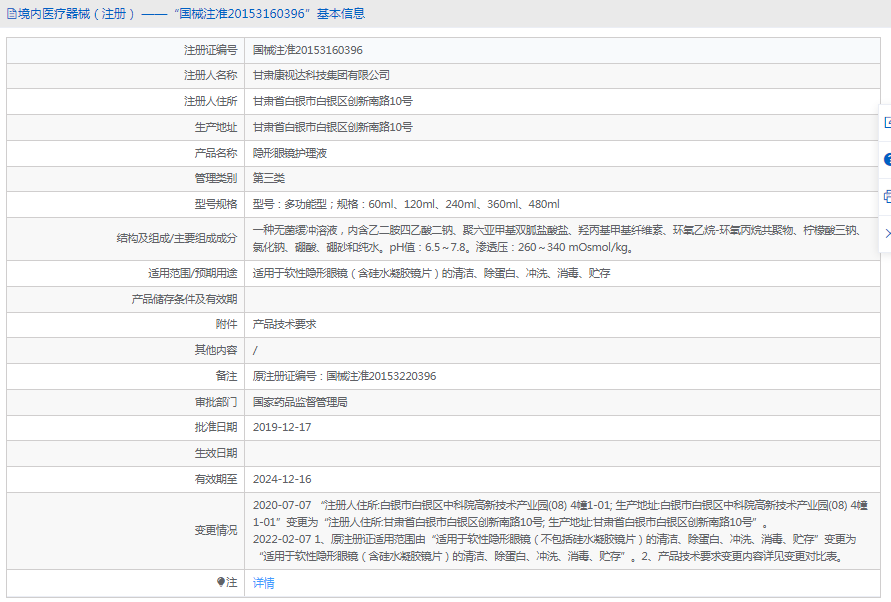Click the 产品技术要求 attachment text

(x=284, y=325)
